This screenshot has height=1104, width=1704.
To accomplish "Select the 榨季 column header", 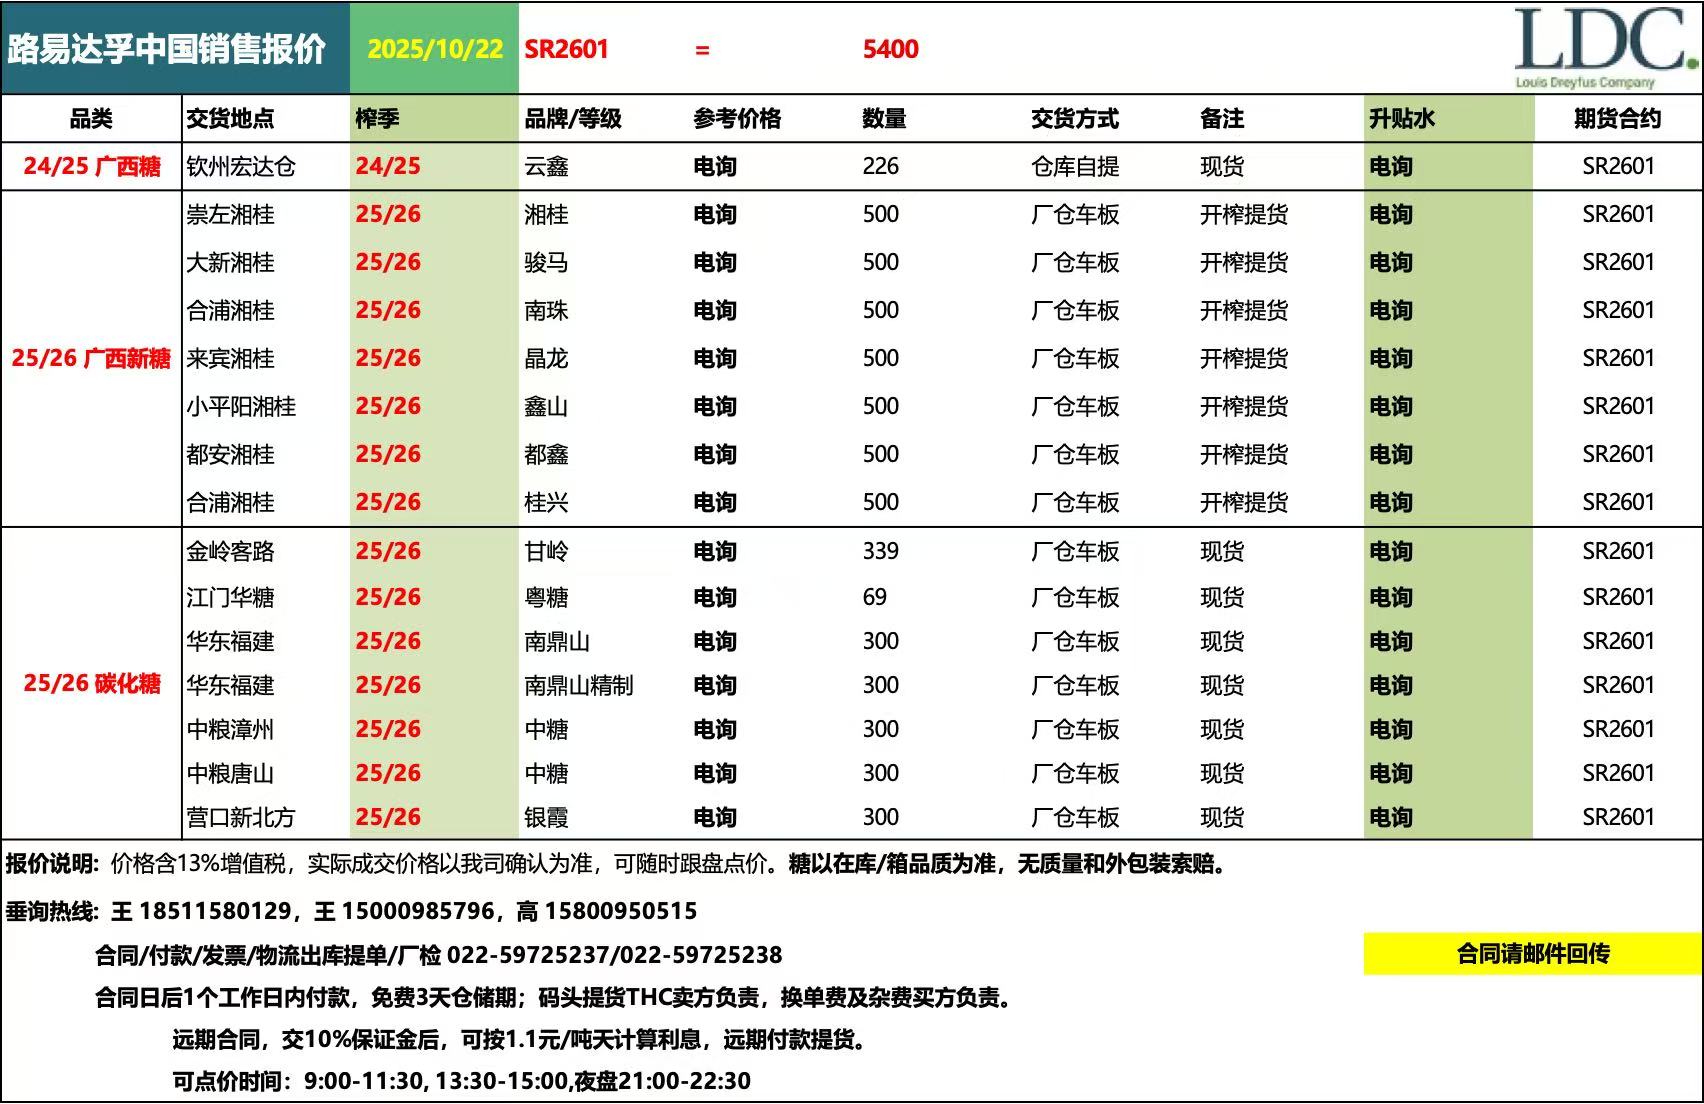I will (x=377, y=119).
